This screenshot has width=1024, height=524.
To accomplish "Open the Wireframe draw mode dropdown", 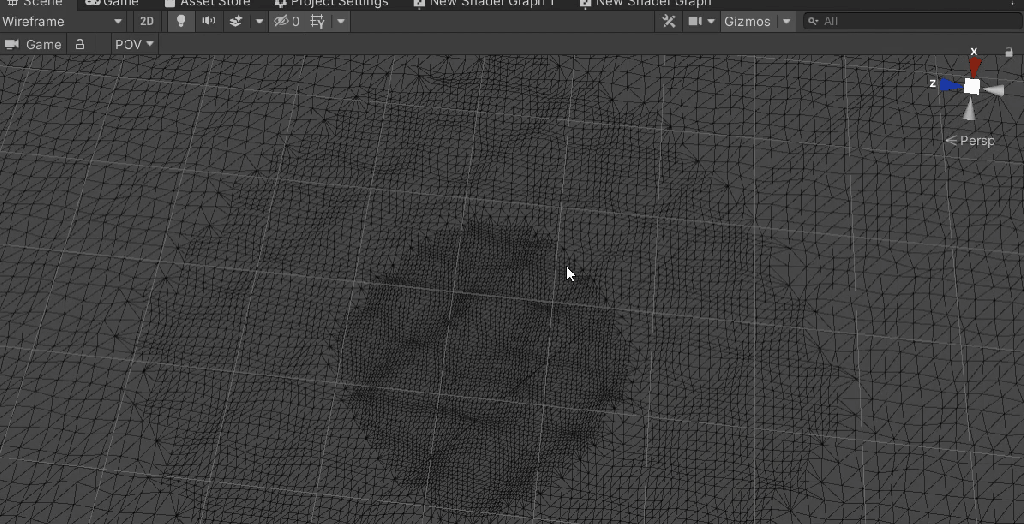I will [x=63, y=21].
